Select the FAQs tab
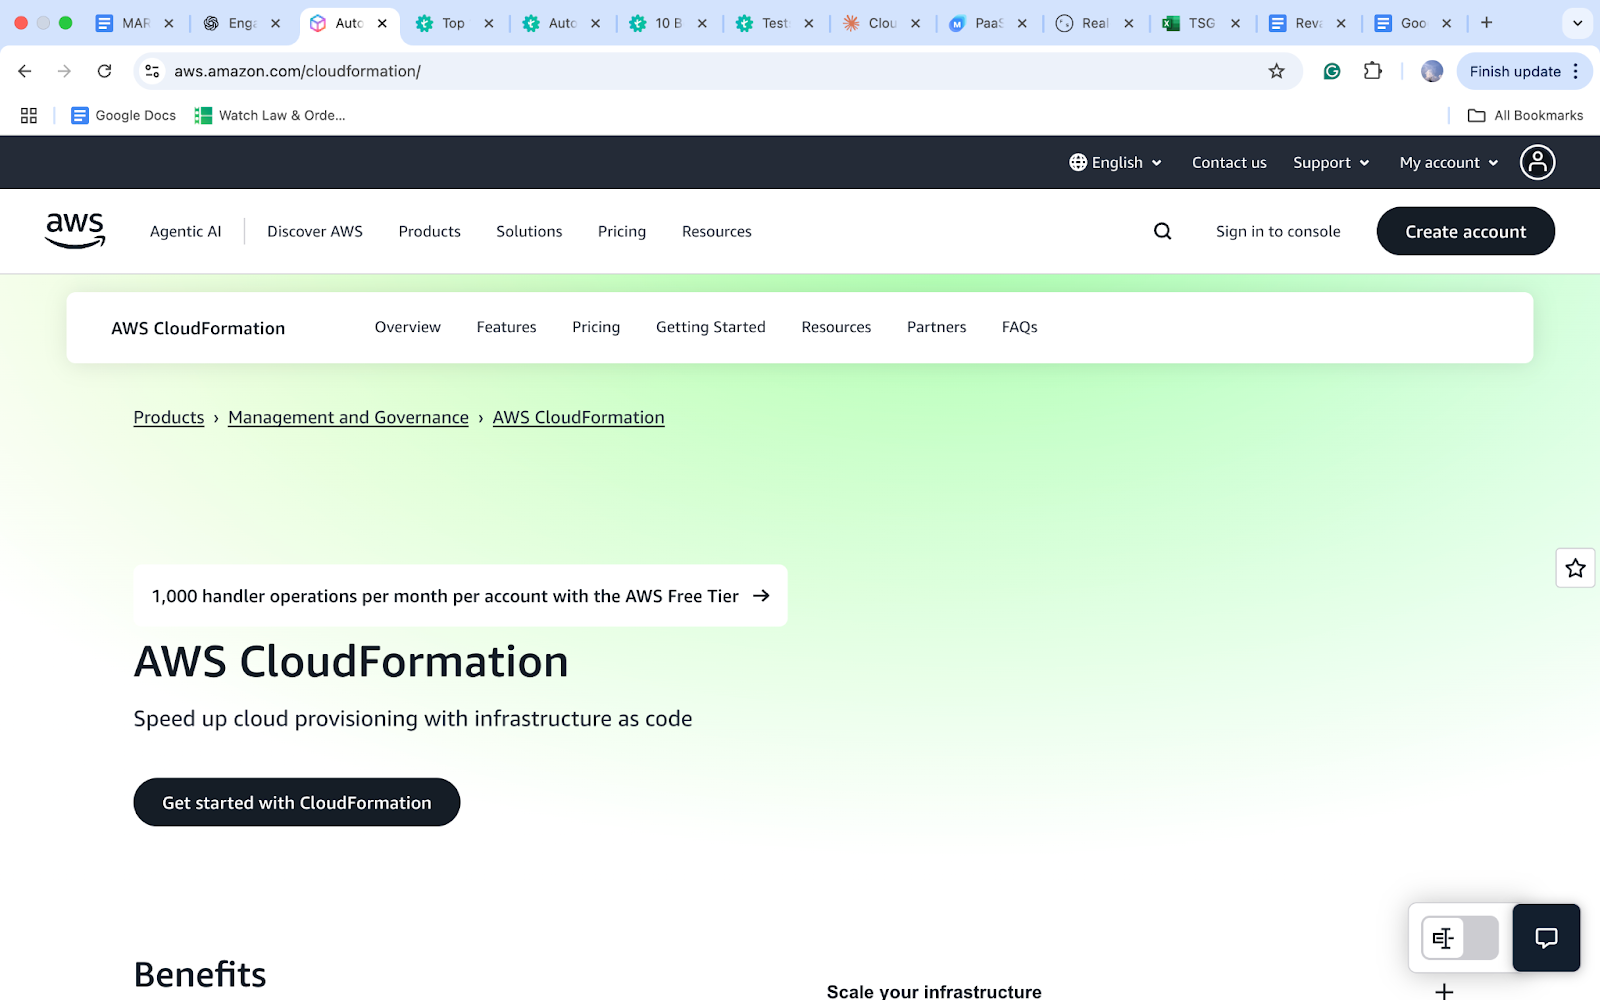 (1020, 327)
